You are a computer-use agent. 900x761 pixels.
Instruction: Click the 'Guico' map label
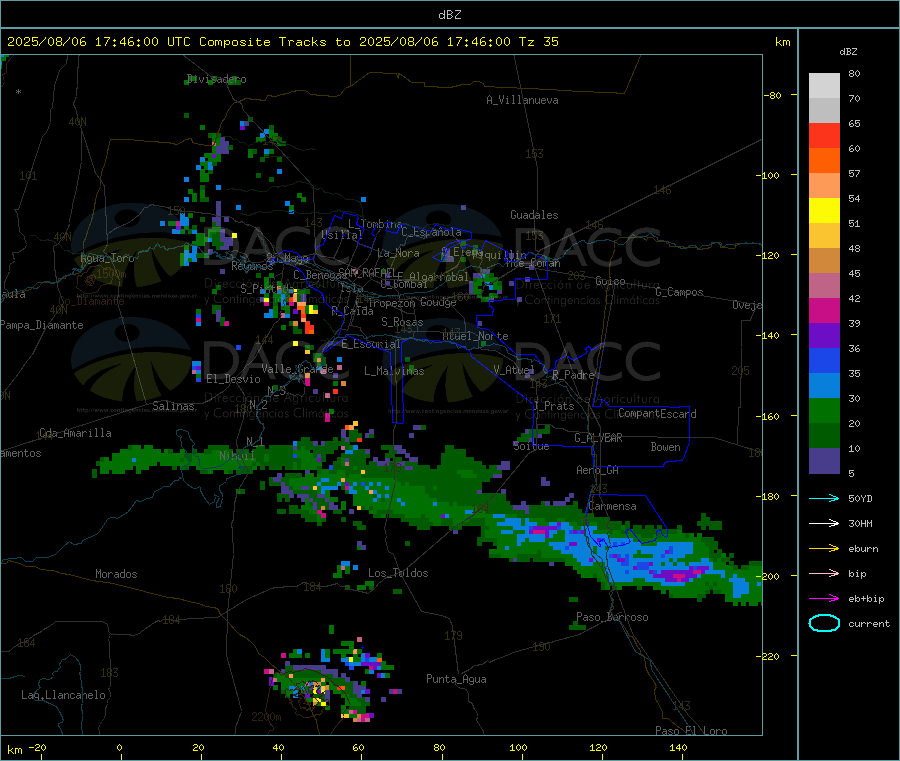(x=610, y=281)
